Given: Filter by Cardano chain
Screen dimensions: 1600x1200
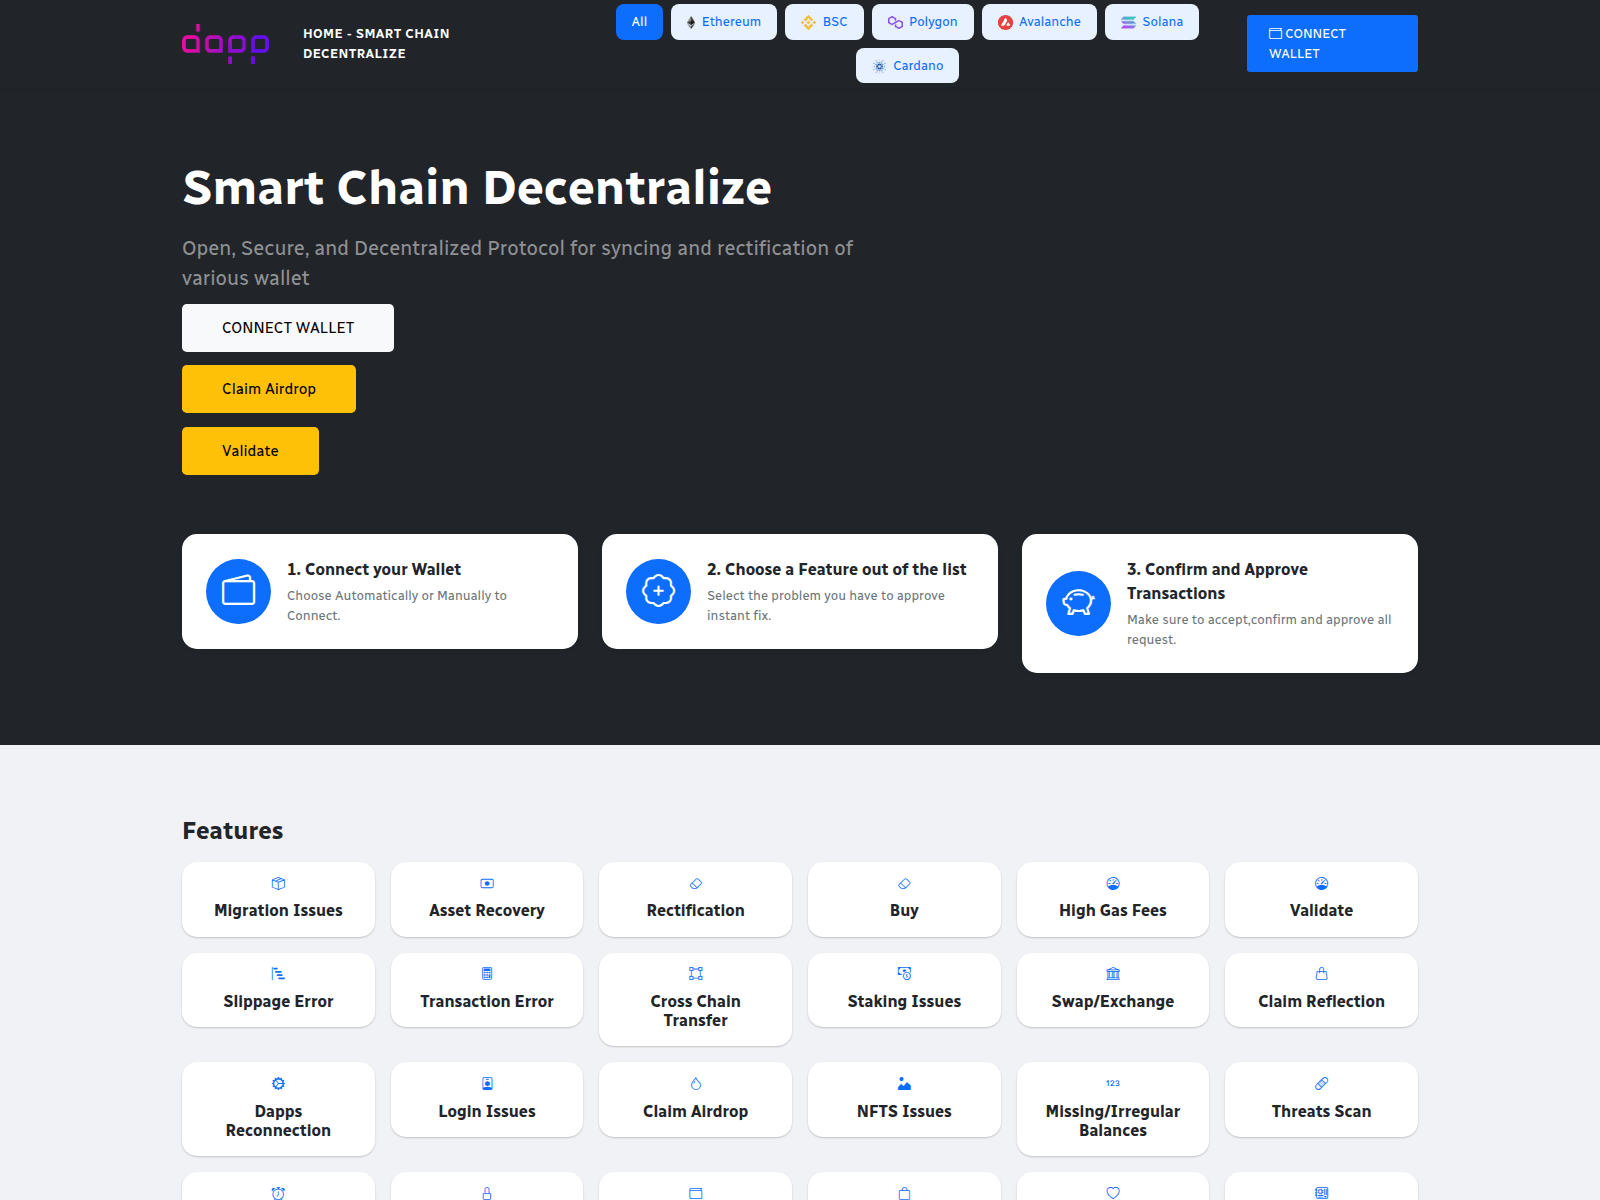Looking at the screenshot, I should pos(907,66).
